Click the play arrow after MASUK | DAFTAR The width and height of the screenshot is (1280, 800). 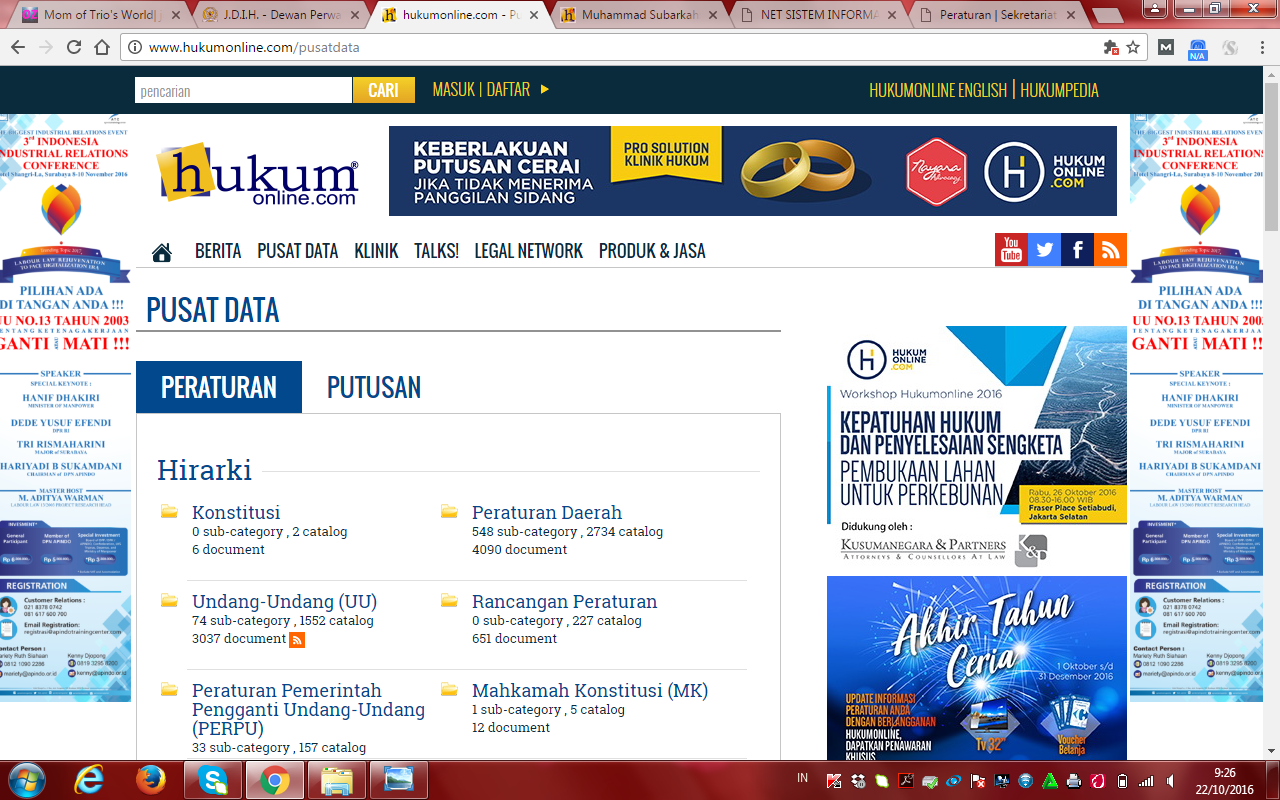click(545, 89)
